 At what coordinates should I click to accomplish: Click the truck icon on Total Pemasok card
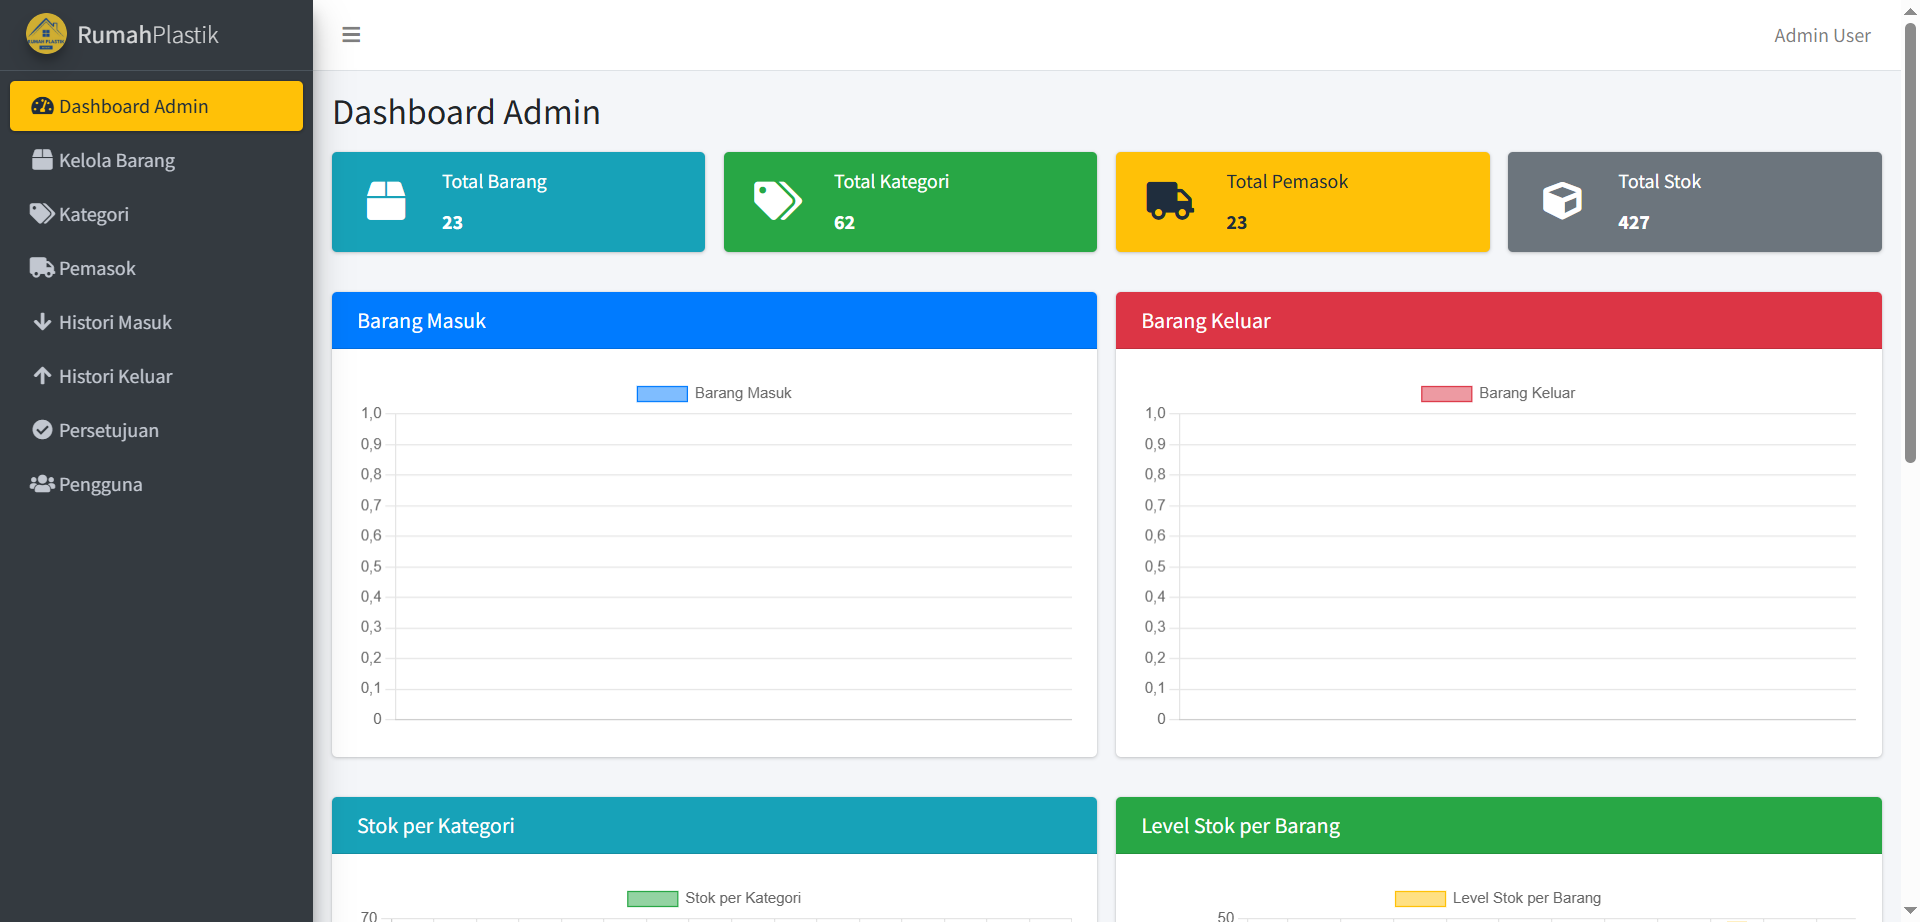coord(1169,201)
